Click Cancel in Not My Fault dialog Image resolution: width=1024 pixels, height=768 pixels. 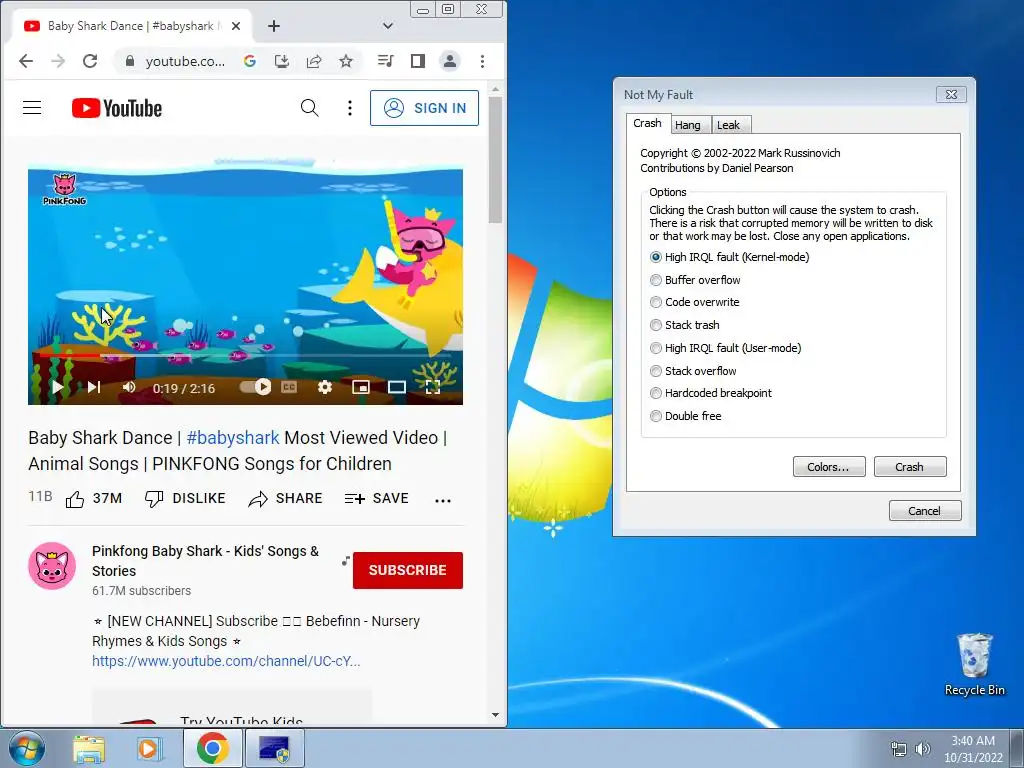tap(925, 510)
